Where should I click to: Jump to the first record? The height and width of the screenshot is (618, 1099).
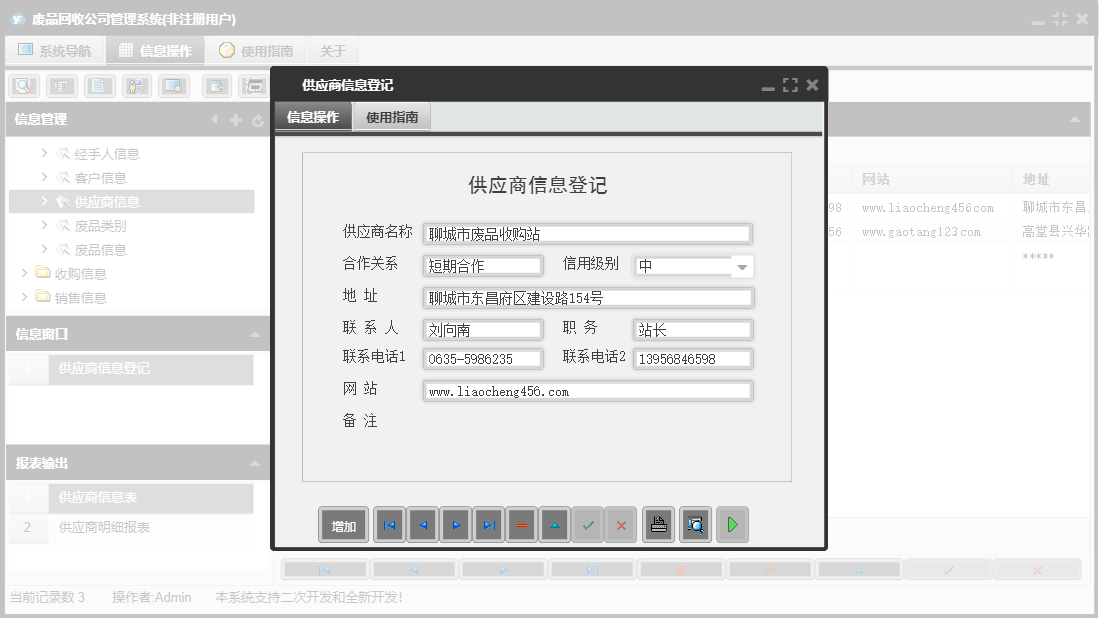coord(389,524)
